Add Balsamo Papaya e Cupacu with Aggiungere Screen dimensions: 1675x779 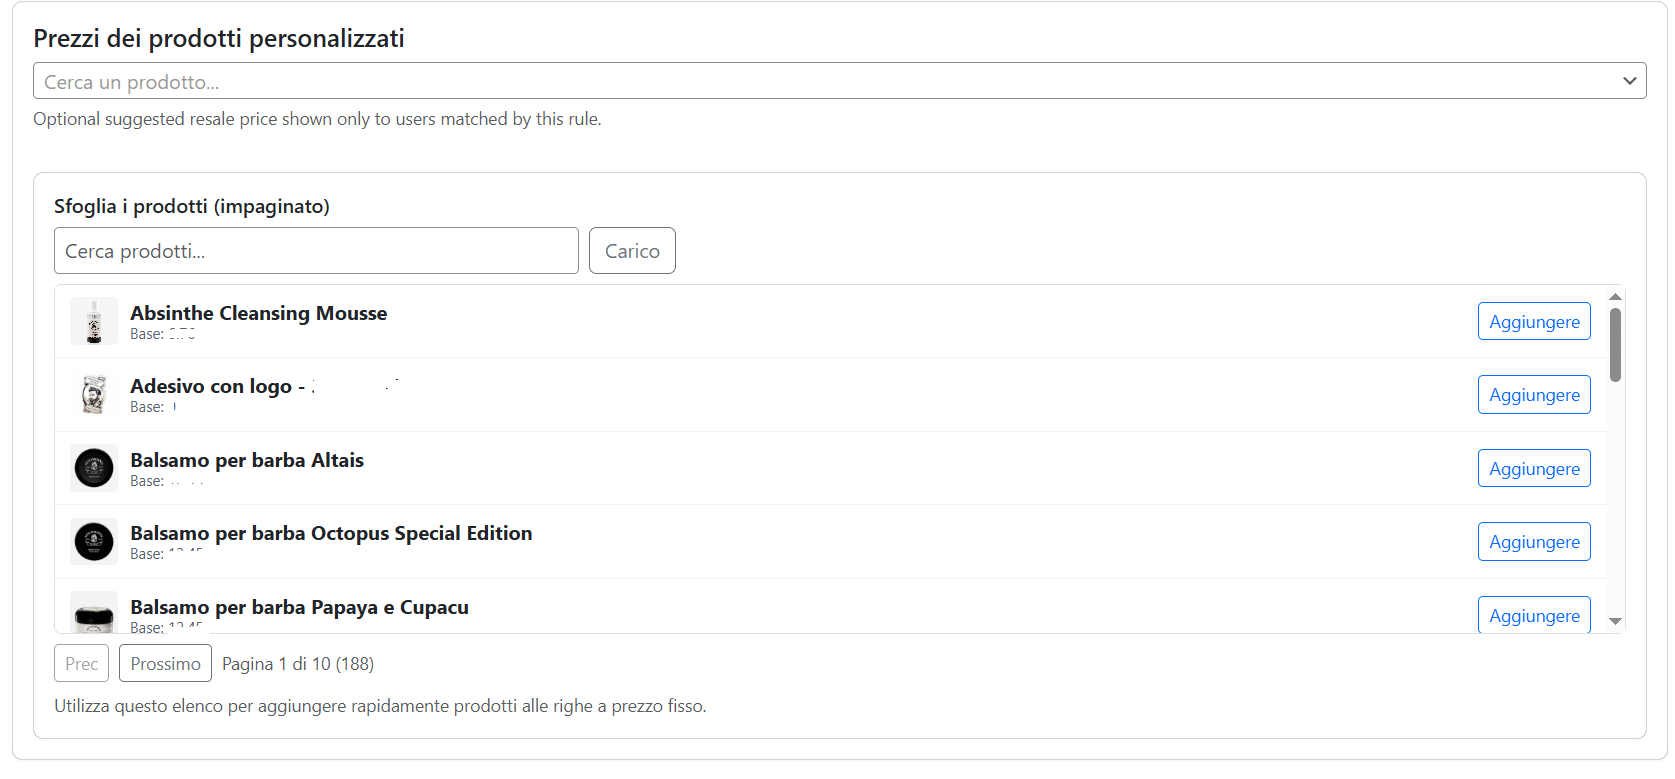(1533, 615)
